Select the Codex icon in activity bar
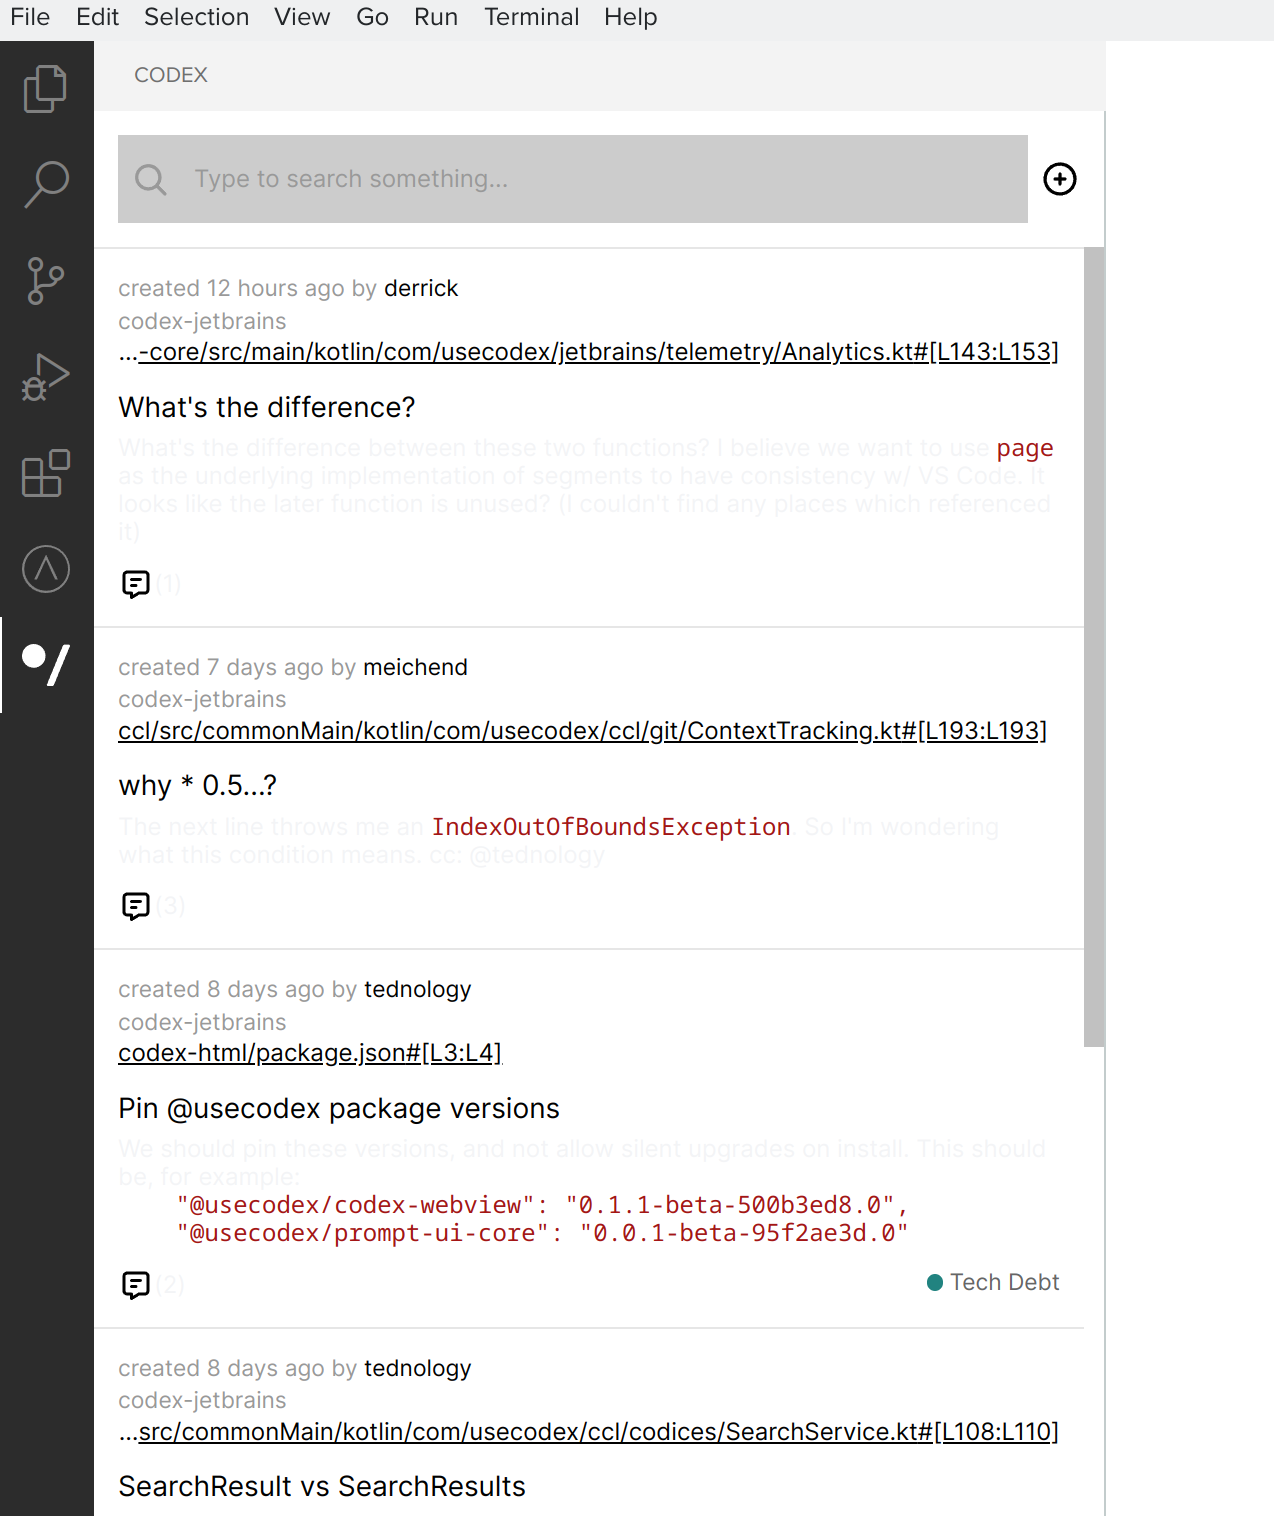1274x1516 pixels. [46, 665]
